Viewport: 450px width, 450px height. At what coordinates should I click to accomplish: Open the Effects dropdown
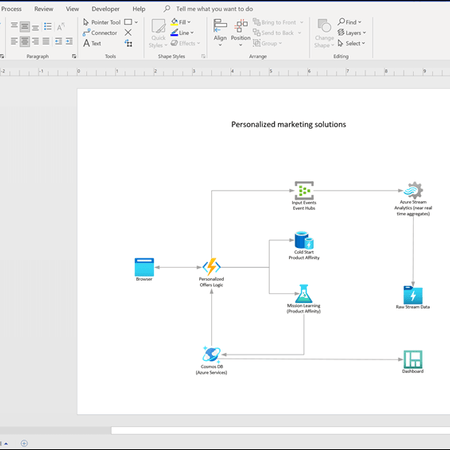[198, 43]
